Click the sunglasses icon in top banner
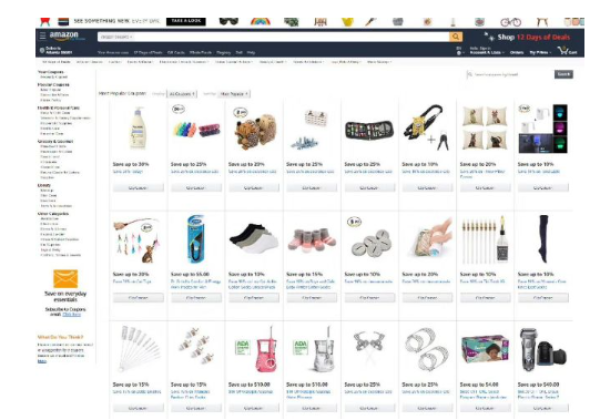600x420 pixels. pos(229,21)
